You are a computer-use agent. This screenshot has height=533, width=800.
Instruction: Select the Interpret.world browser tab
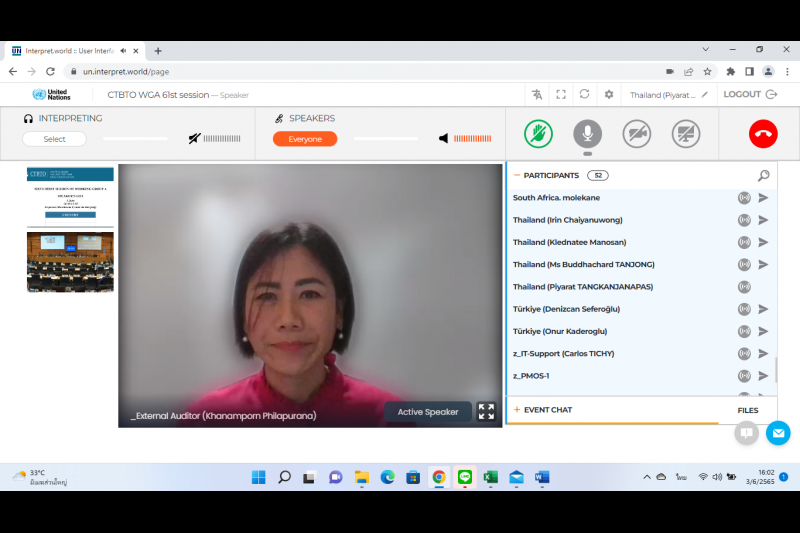point(65,50)
